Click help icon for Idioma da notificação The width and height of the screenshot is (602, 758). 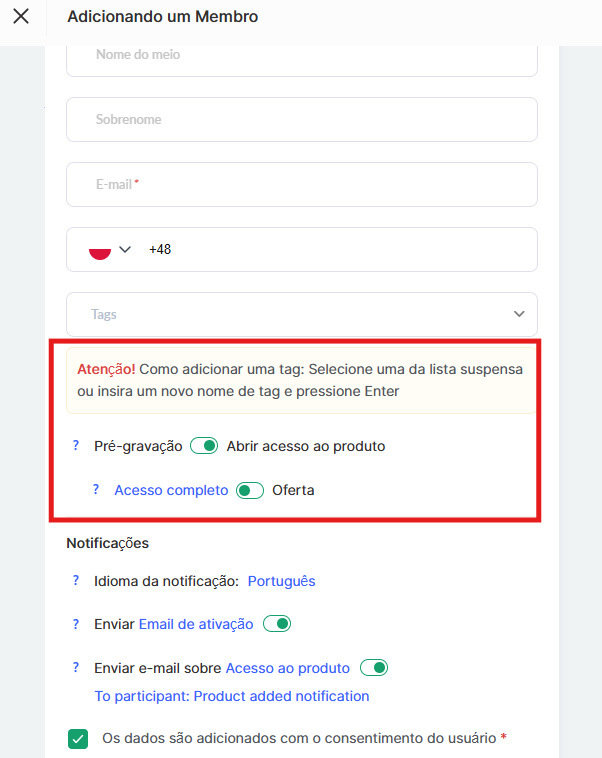(76, 581)
